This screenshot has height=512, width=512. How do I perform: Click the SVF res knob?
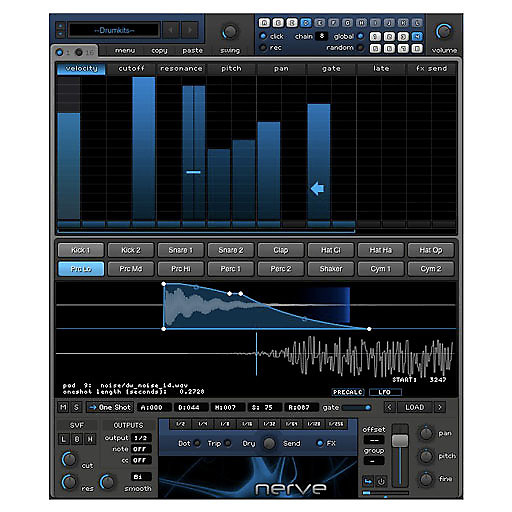pyautogui.click(x=69, y=482)
